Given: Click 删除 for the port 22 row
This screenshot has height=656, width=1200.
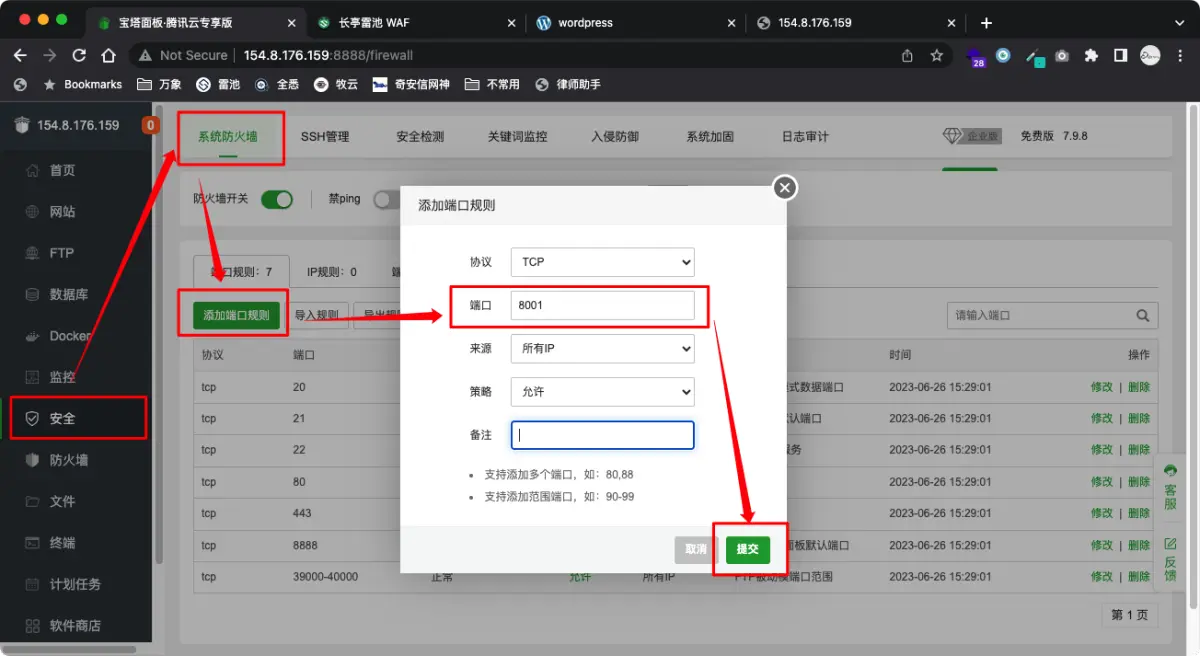Looking at the screenshot, I should coord(1139,450).
